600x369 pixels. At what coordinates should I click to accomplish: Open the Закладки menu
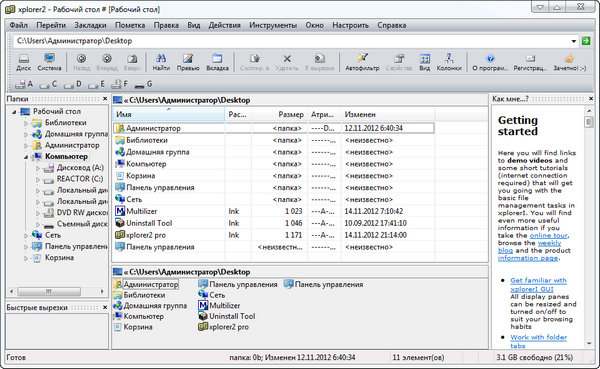(90, 25)
